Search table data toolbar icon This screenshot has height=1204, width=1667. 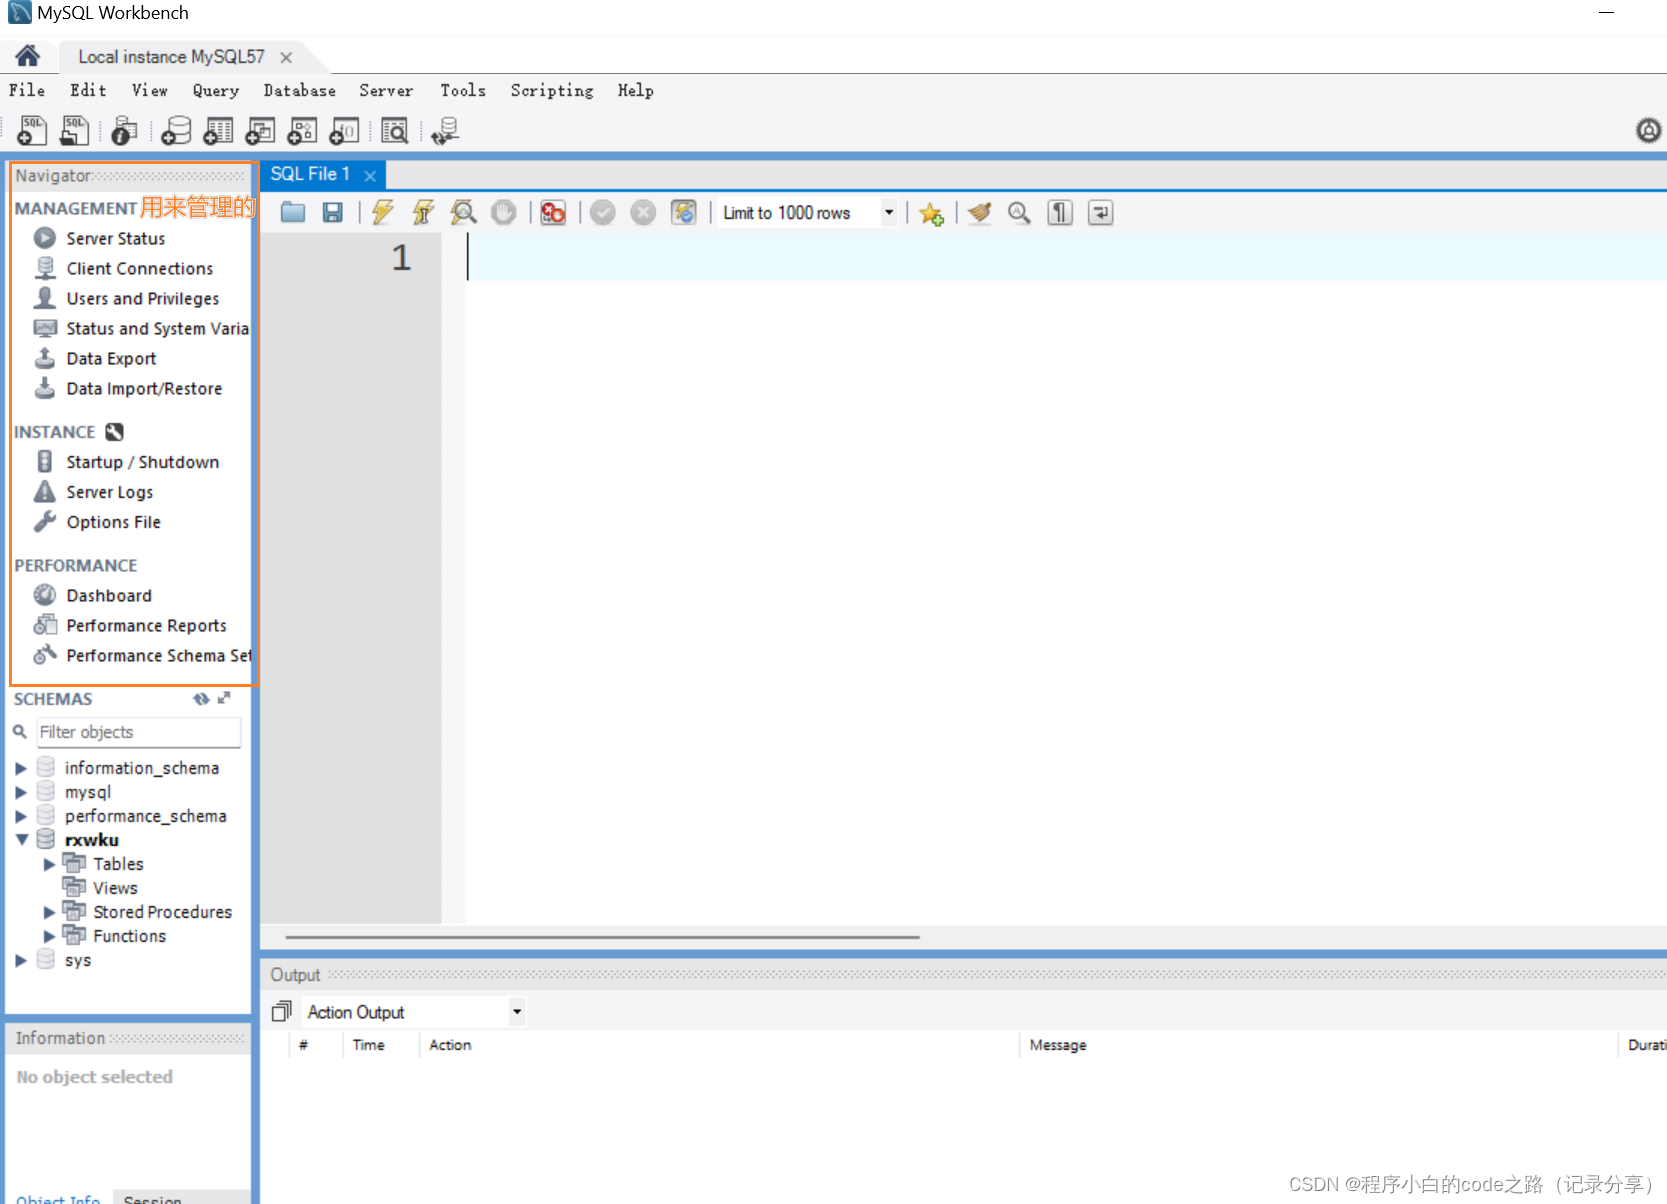click(x=395, y=130)
